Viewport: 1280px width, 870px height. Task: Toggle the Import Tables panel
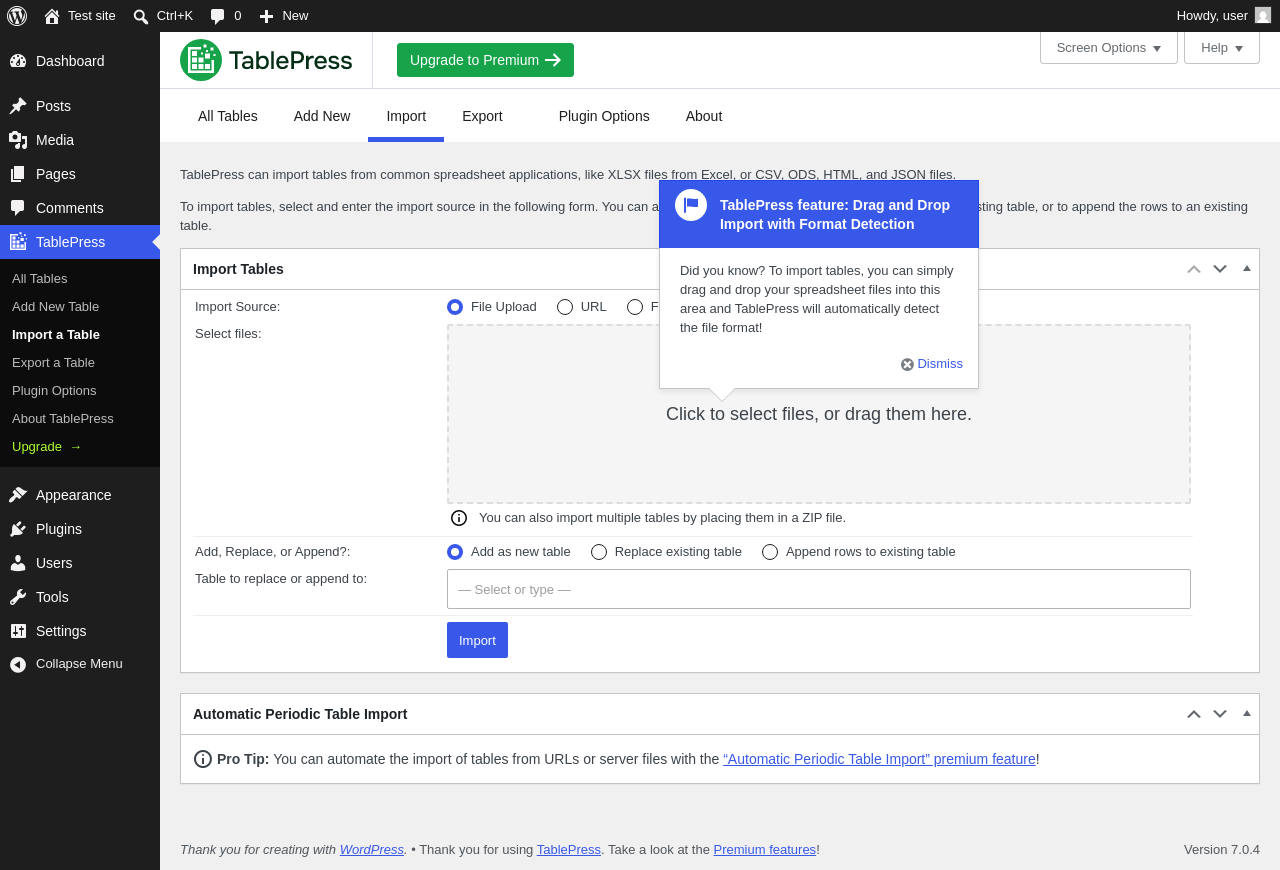tap(1247, 268)
